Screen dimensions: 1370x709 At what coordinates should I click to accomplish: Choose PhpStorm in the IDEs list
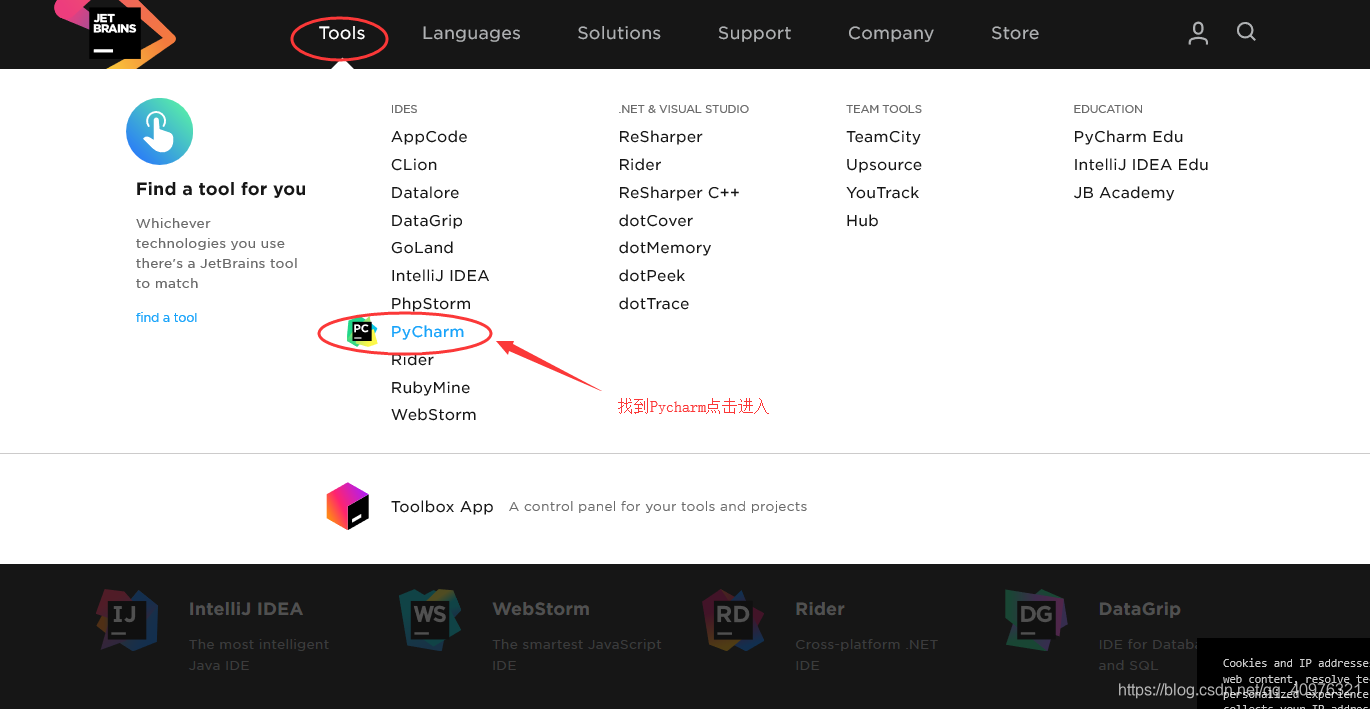click(431, 304)
